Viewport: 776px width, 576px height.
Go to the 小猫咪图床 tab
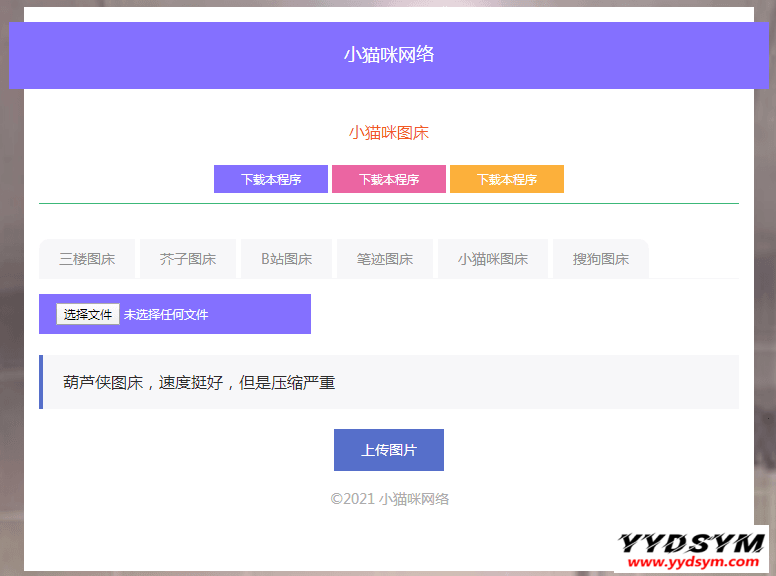(492, 259)
